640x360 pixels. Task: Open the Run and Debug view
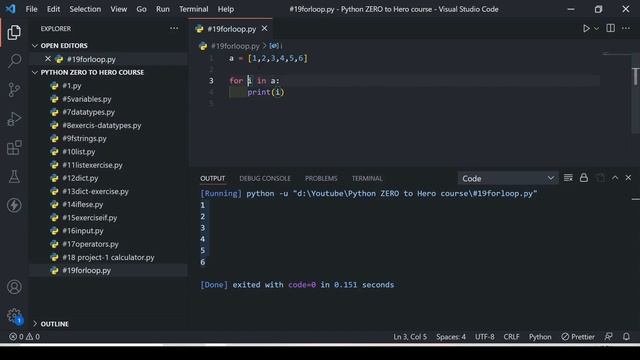pyautogui.click(x=14, y=119)
